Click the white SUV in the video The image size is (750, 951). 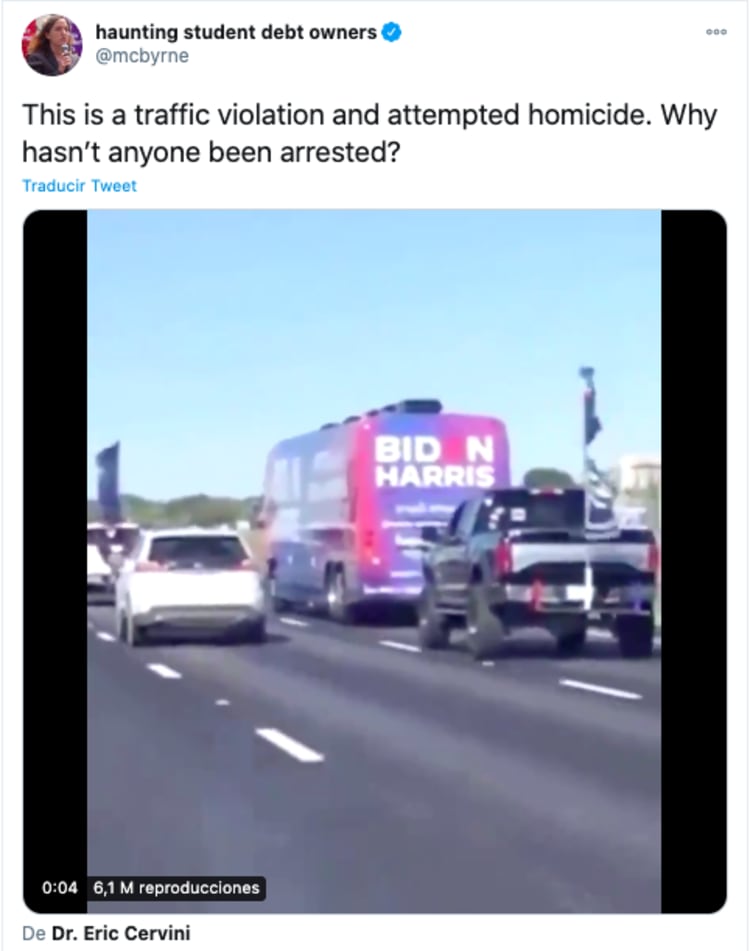coord(190,586)
